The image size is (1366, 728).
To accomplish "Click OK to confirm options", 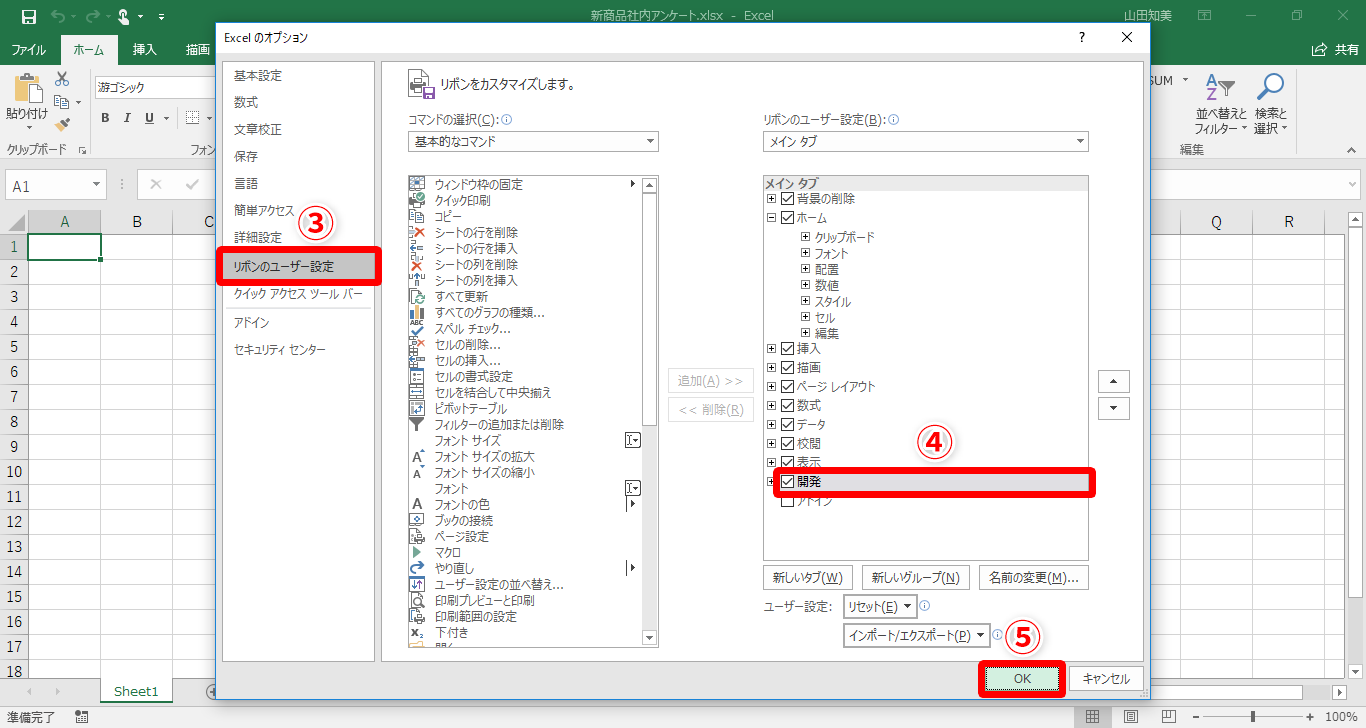I will point(1022,678).
